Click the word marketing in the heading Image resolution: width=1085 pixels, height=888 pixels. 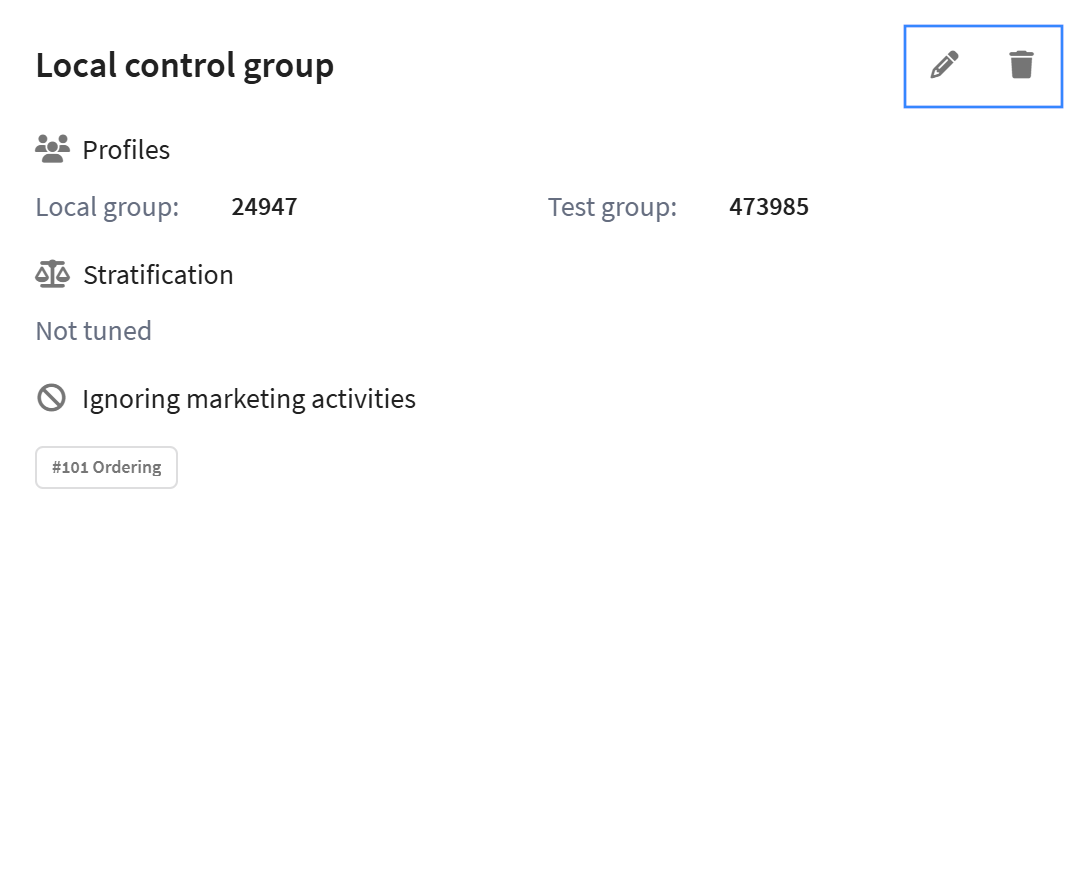[246, 399]
